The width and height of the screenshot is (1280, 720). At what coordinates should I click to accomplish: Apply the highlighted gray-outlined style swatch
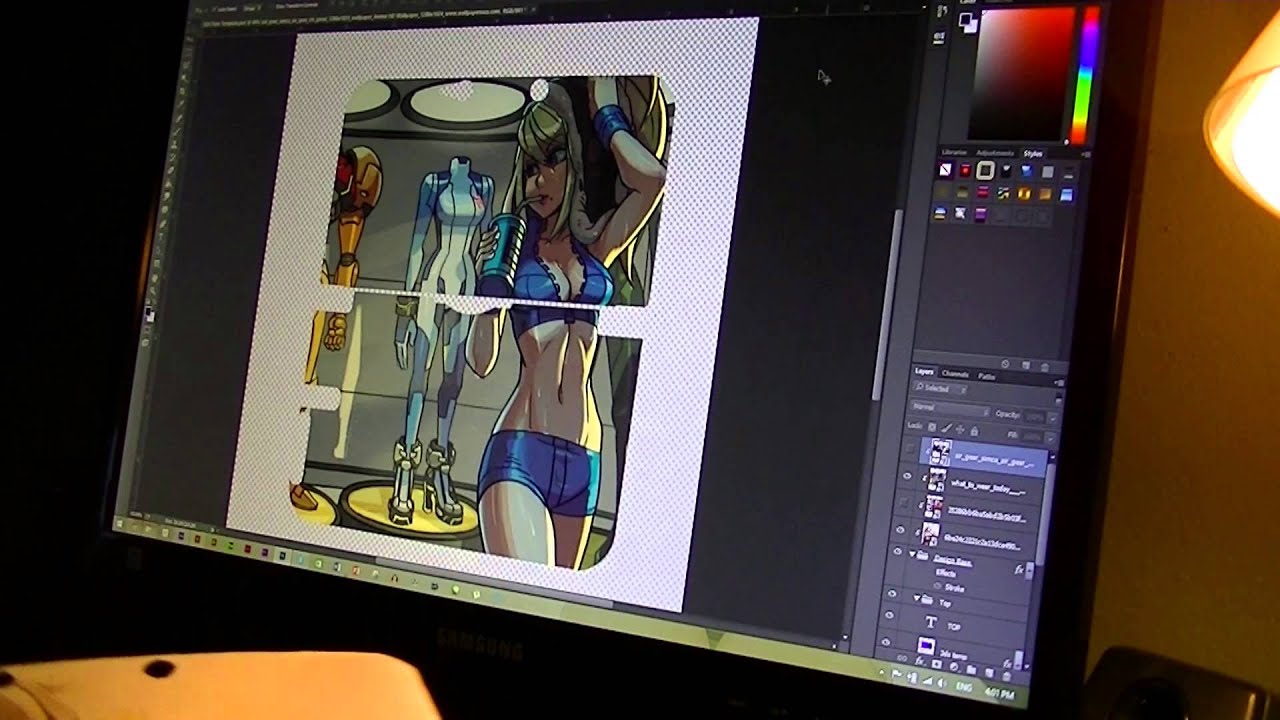(x=985, y=171)
